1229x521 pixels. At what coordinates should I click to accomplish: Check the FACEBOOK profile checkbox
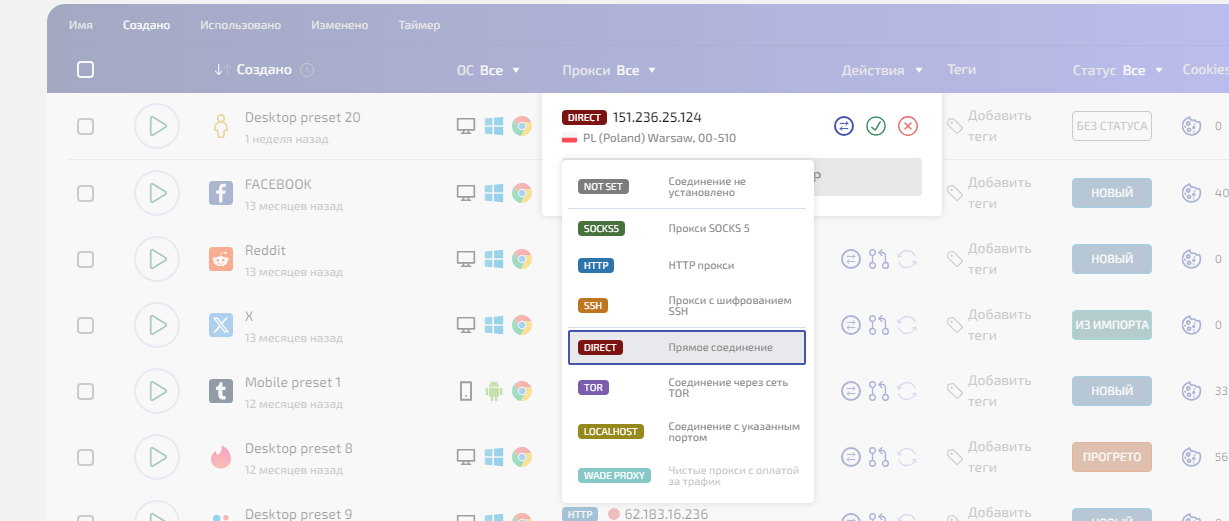click(x=86, y=193)
